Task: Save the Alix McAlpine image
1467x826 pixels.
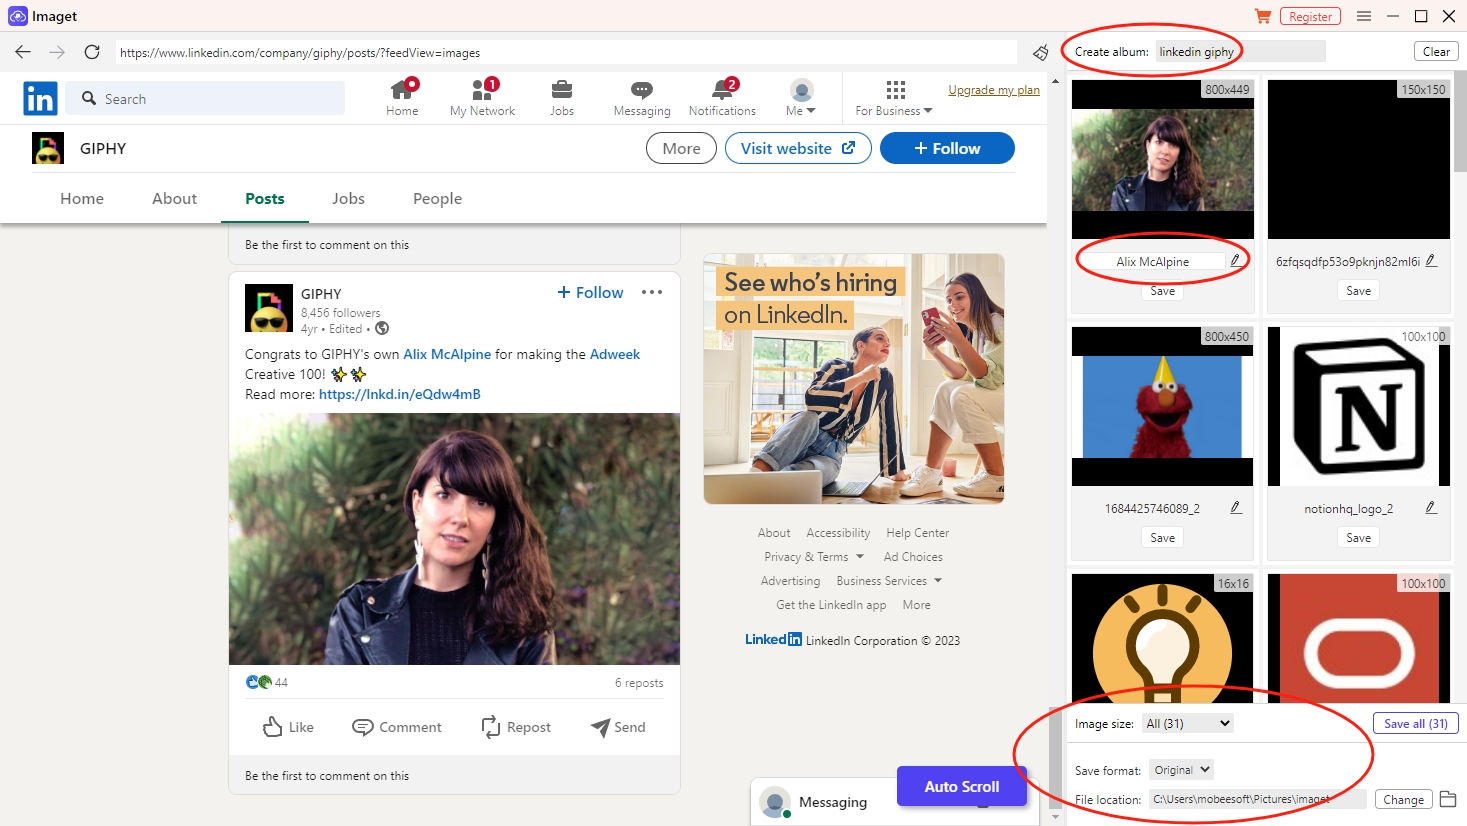Action: 1162,291
